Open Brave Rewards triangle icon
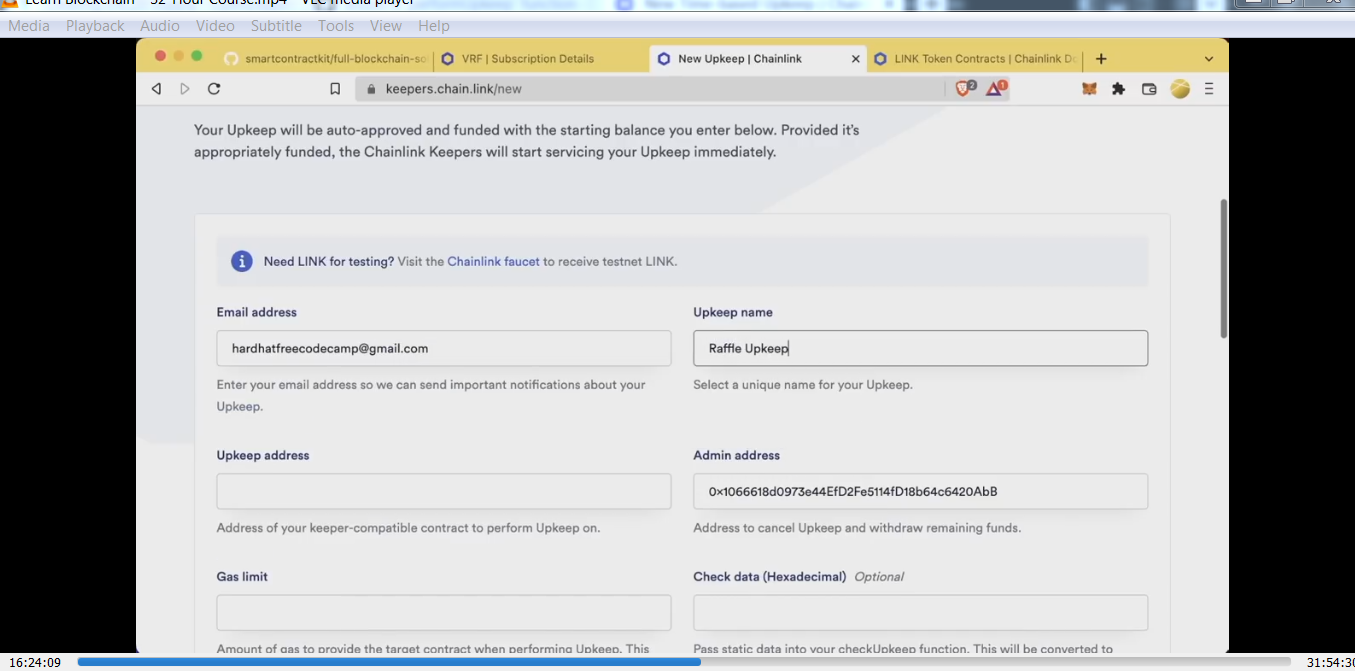Screen dimensions: 1355x671 pyautogui.click(x=996, y=88)
